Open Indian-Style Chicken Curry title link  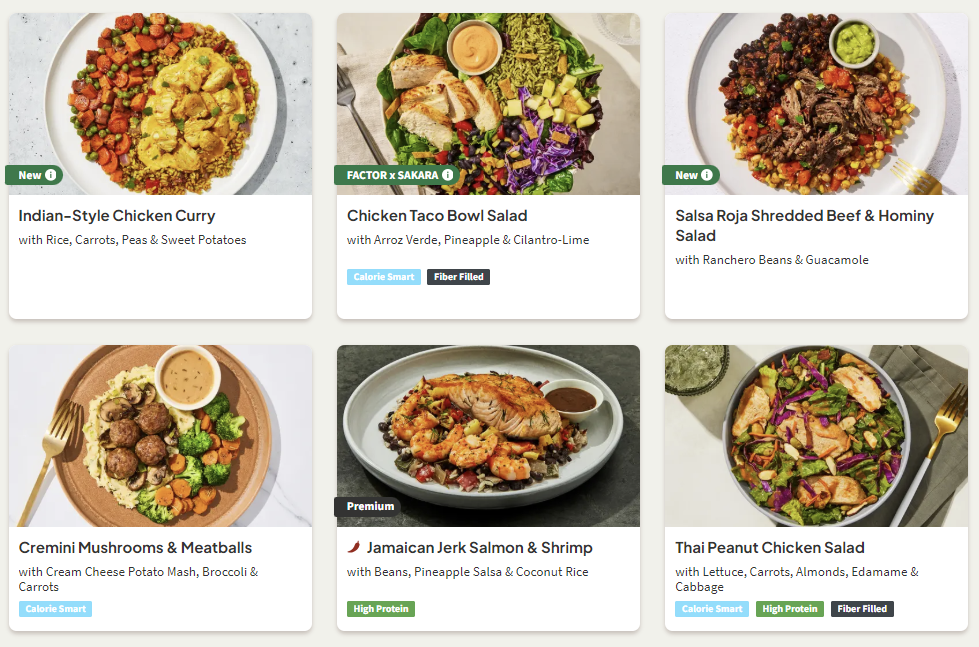pyautogui.click(x=117, y=216)
